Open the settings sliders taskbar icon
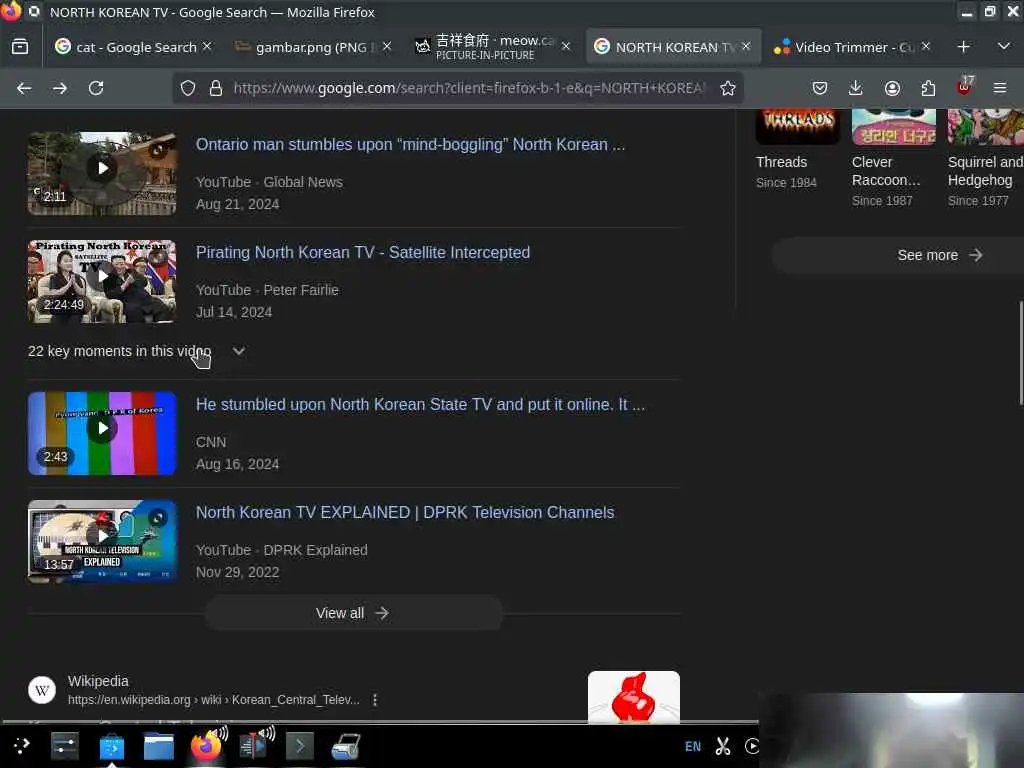1024x768 pixels. click(x=65, y=746)
